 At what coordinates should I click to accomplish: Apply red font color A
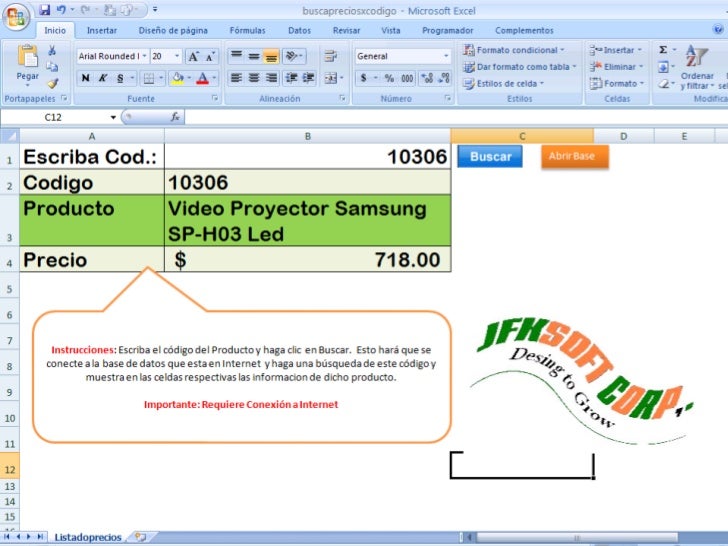[x=202, y=78]
